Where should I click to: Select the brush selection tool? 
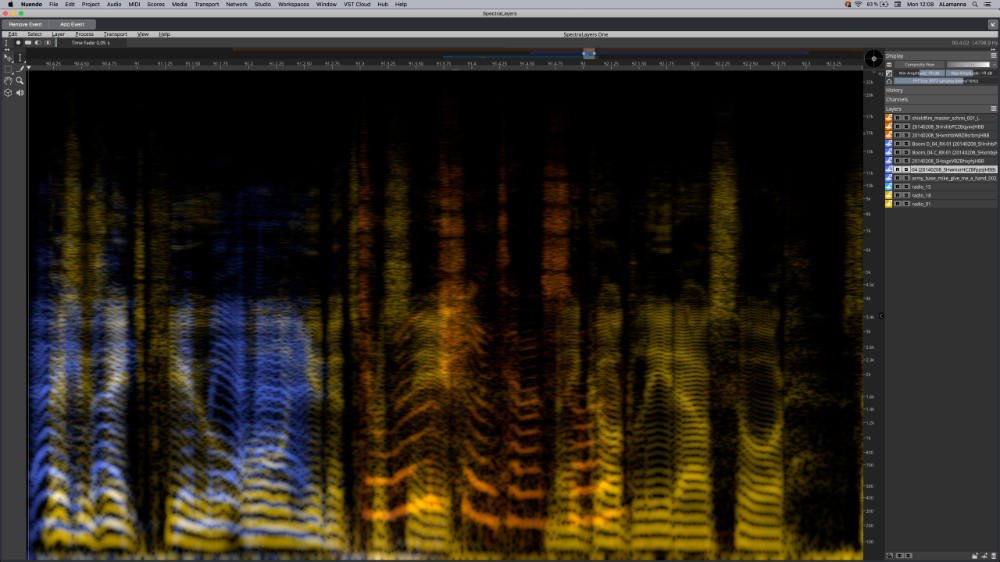click(21, 69)
